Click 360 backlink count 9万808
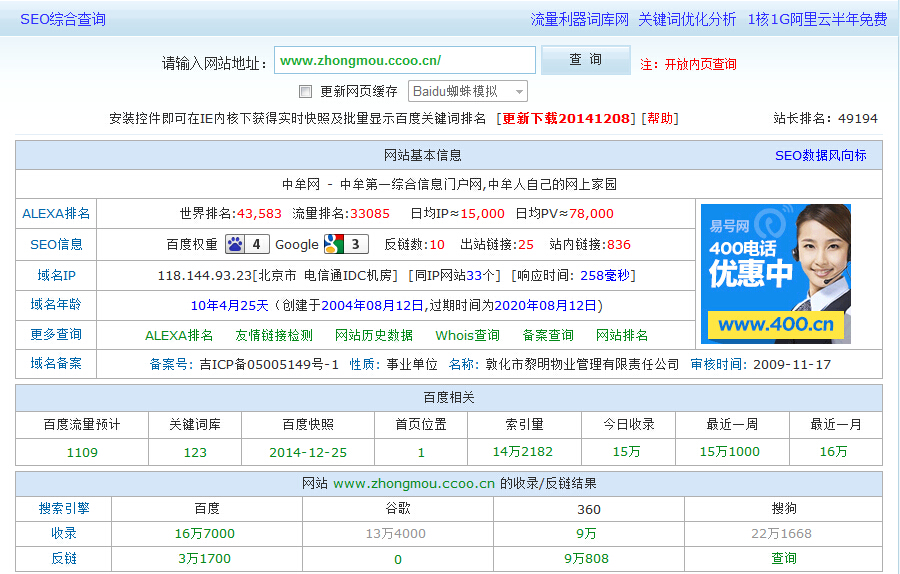Viewport: 900px width, 574px height. click(x=587, y=559)
